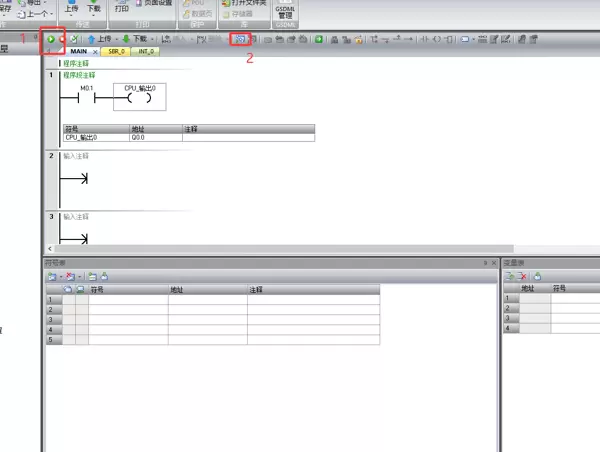Screen dimensions: 600x452
Task: Click the first row symbol cell in symbol table
Action: click(127, 299)
